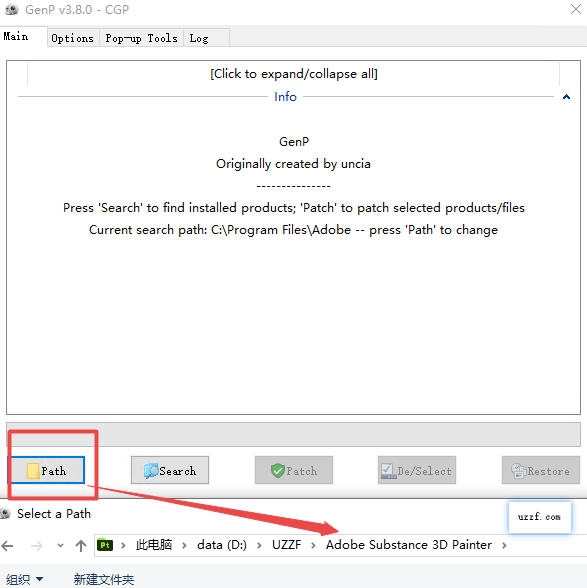This screenshot has width=587, height=588.
Task: Click the Path button with folder icon
Action: [47, 470]
